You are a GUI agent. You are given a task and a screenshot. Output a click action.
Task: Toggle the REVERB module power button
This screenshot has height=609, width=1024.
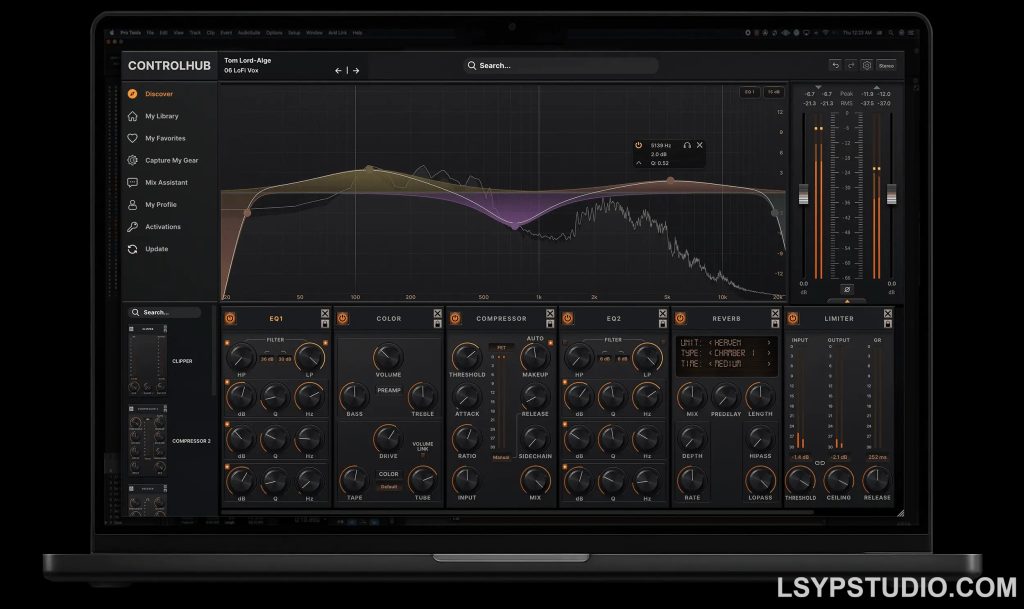point(678,318)
